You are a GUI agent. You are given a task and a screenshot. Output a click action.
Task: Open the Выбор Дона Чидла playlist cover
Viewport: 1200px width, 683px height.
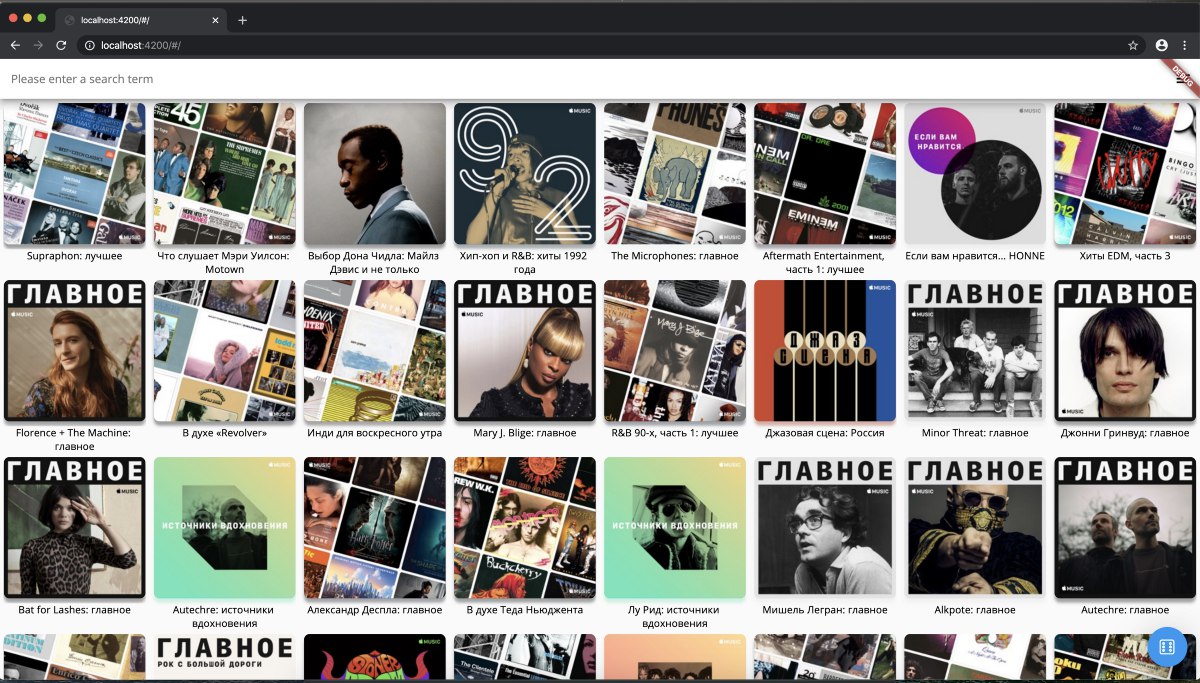[x=375, y=174]
